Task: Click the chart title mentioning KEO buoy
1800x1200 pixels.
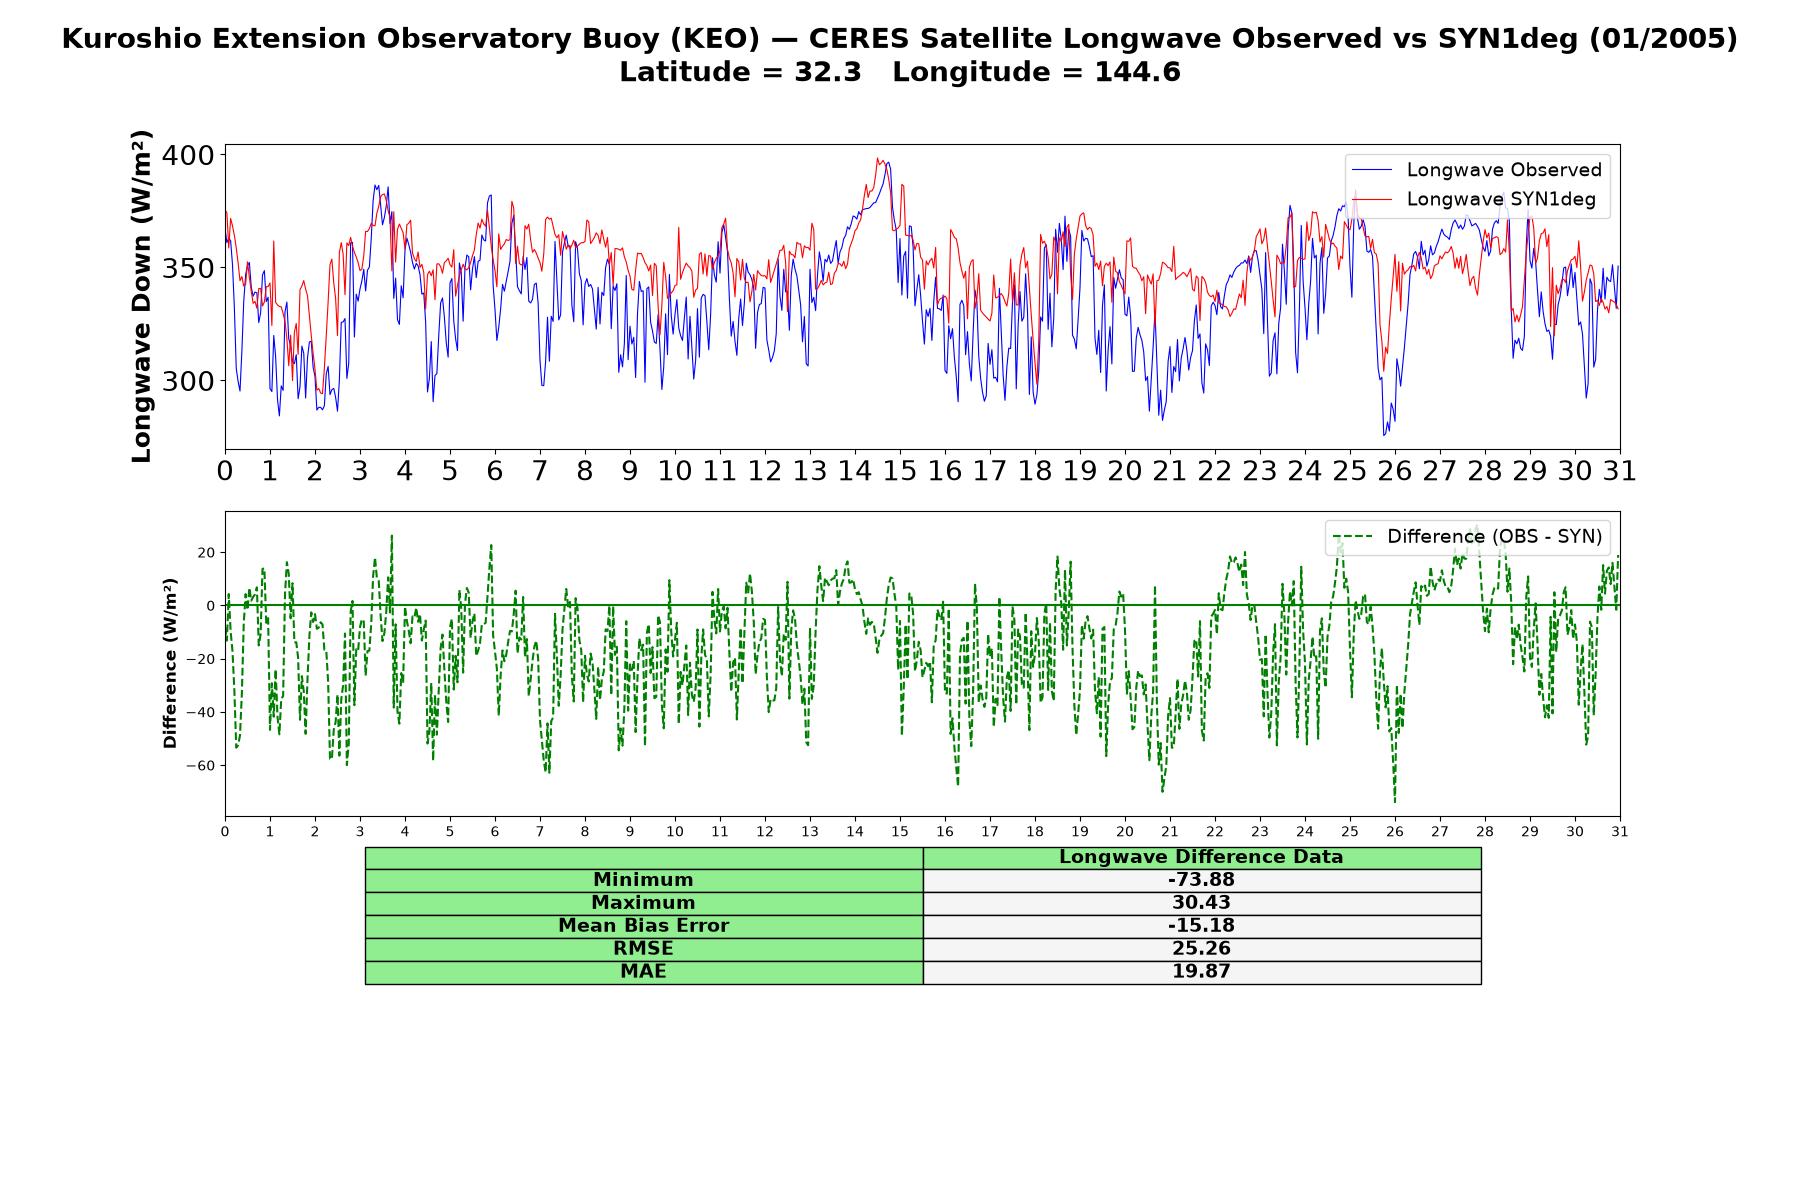Action: coord(900,39)
